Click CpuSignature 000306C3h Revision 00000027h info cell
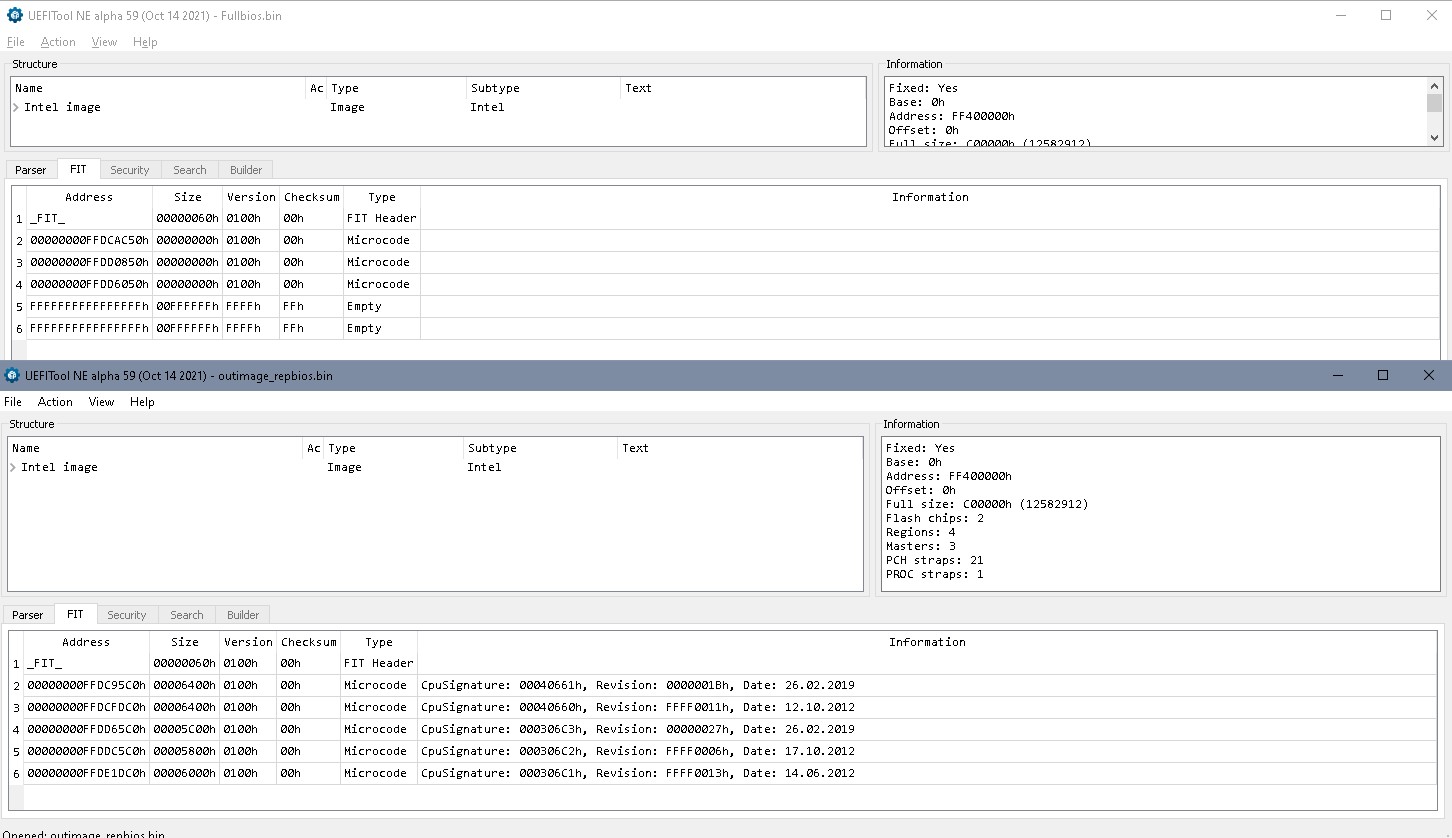The width and height of the screenshot is (1452, 838). [x=927, y=729]
